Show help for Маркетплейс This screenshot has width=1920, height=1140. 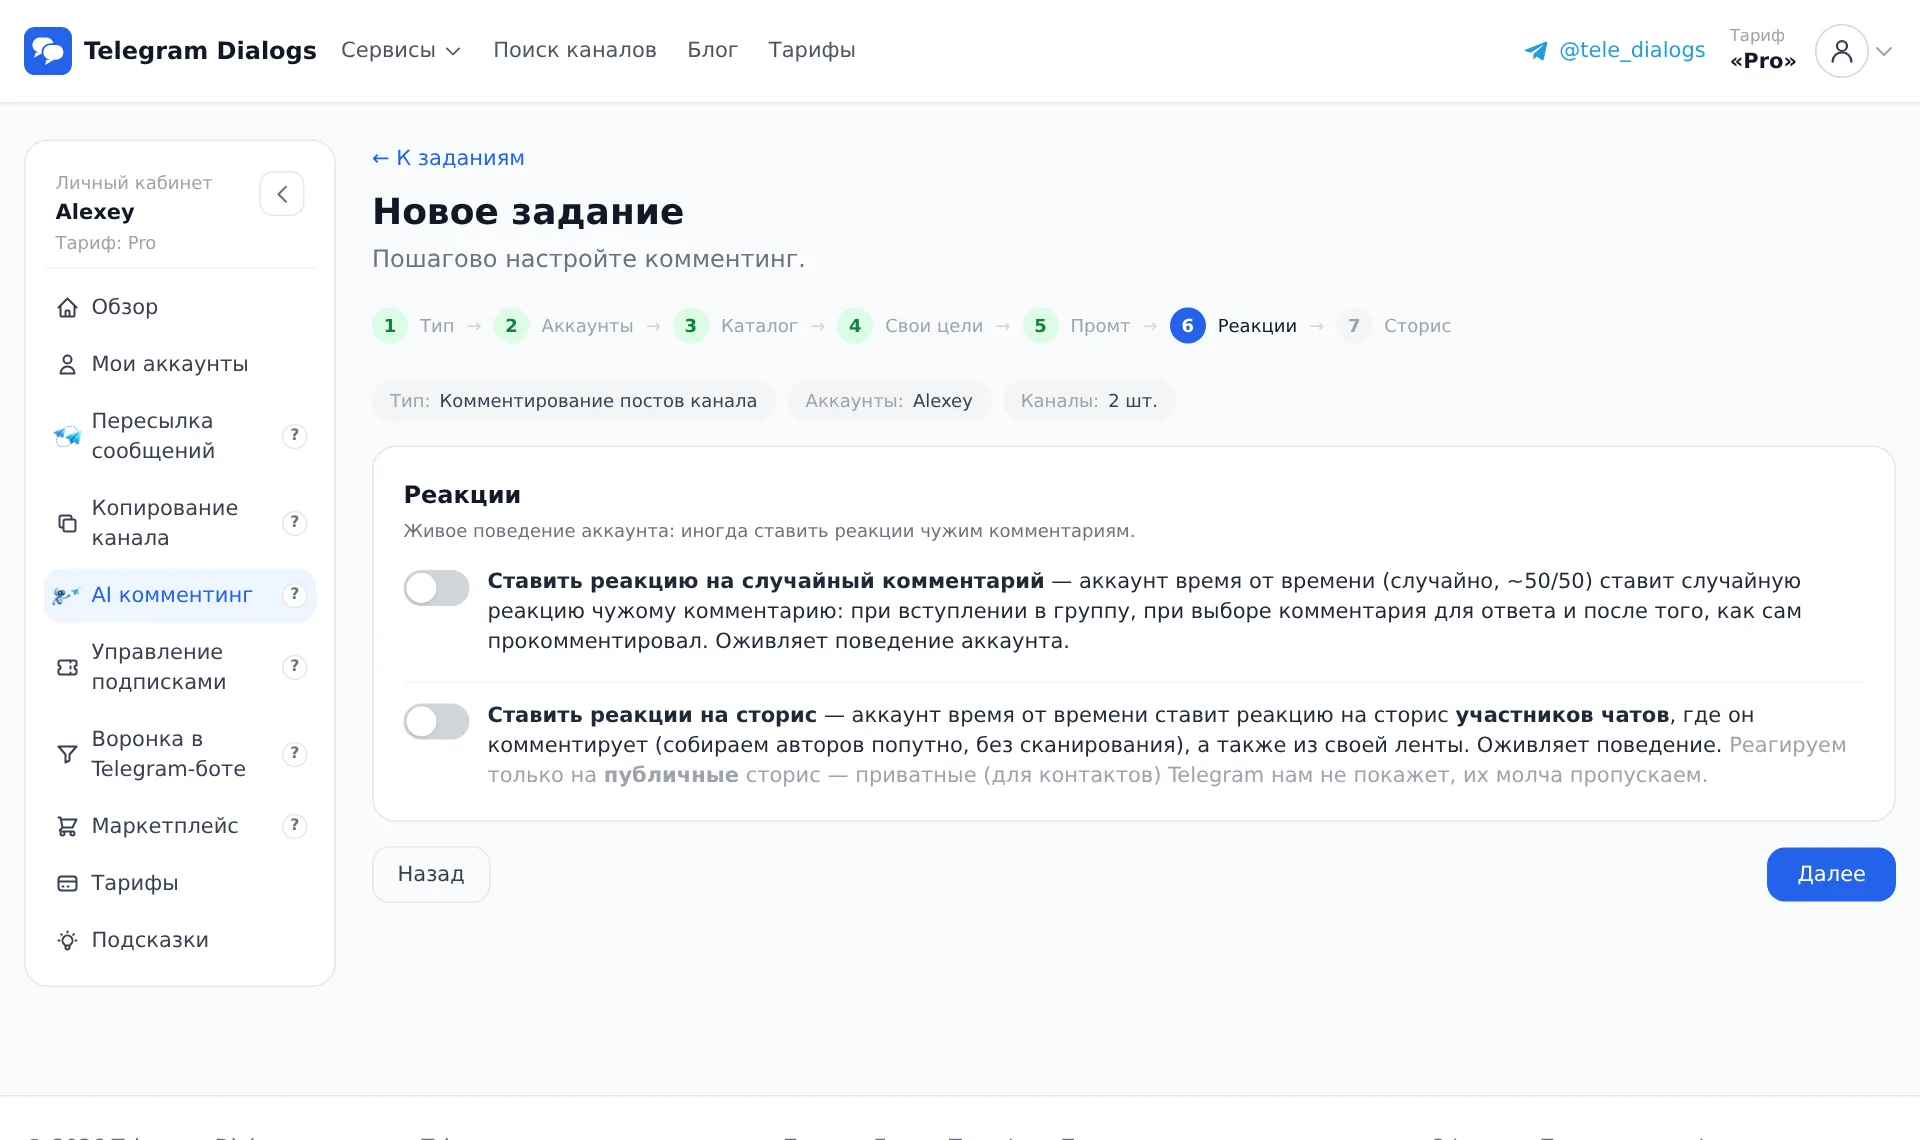coord(294,825)
